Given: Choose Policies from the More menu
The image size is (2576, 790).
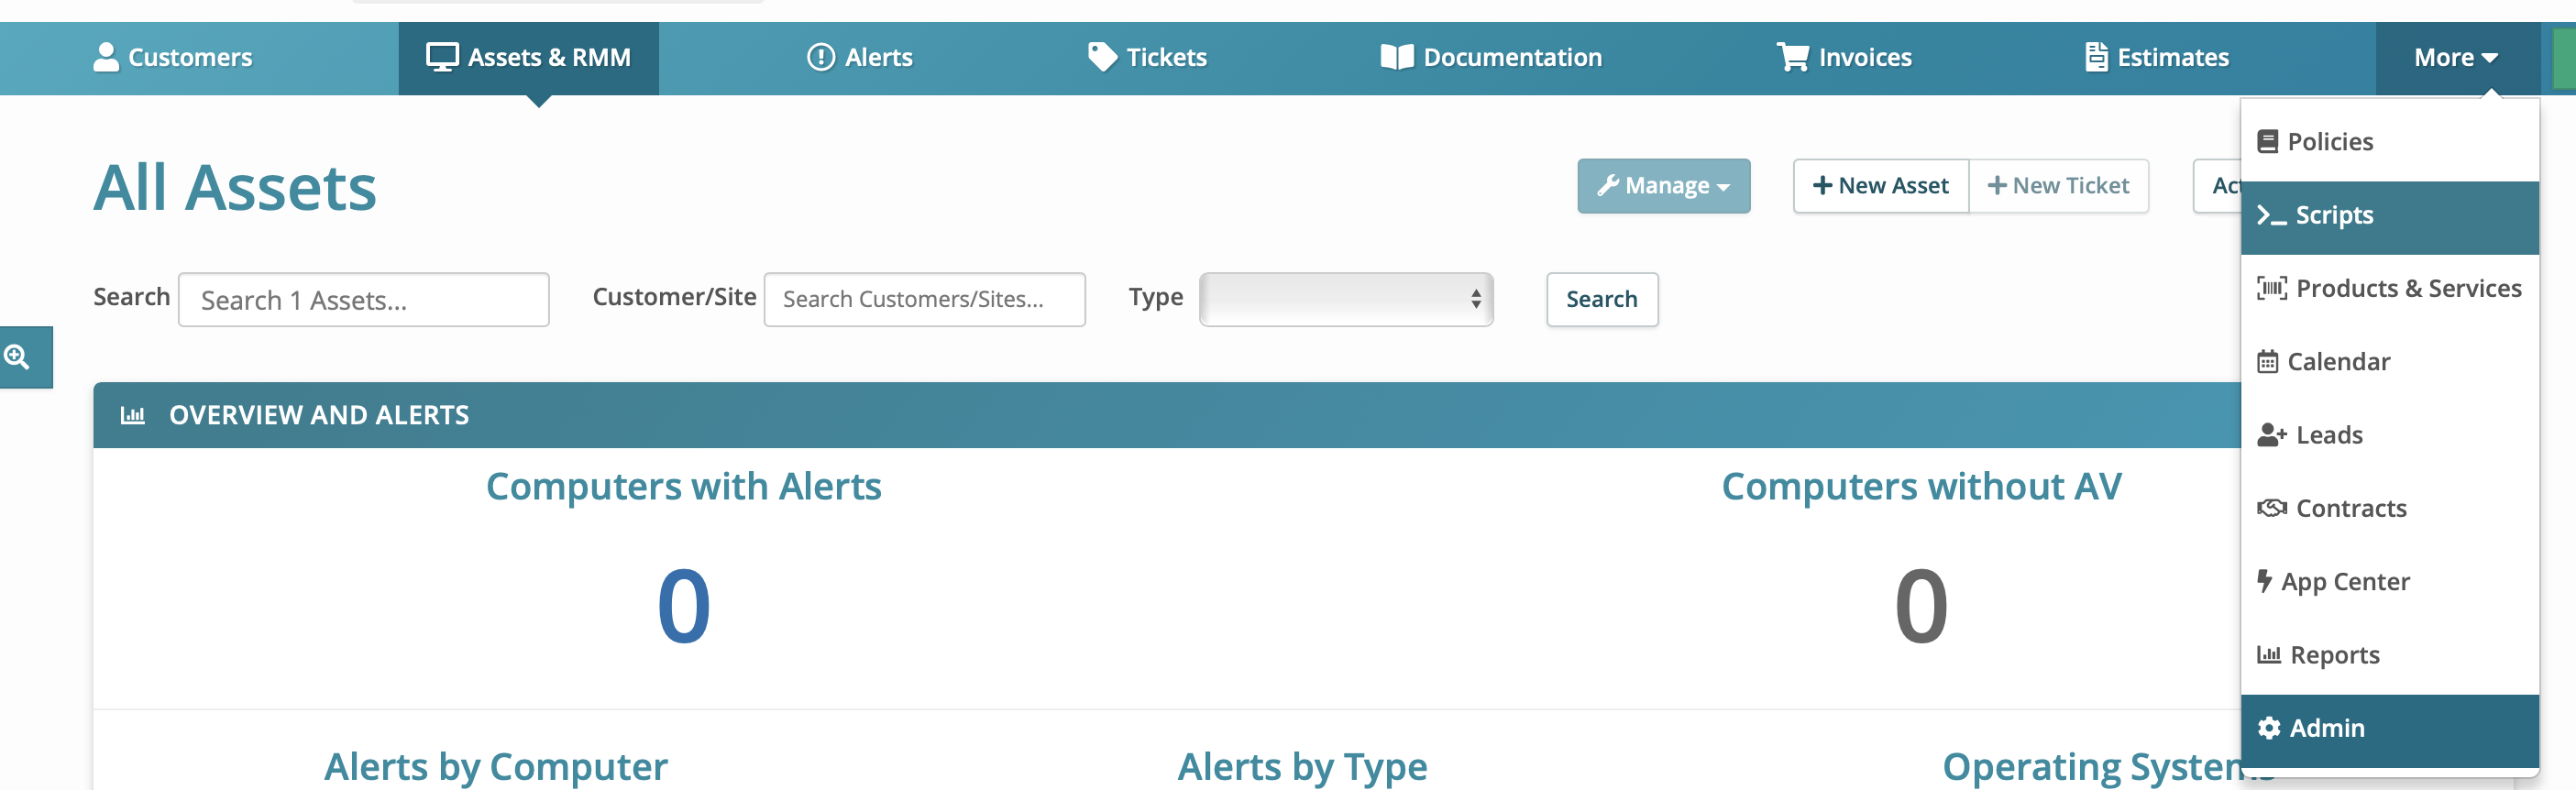Looking at the screenshot, I should [2390, 142].
